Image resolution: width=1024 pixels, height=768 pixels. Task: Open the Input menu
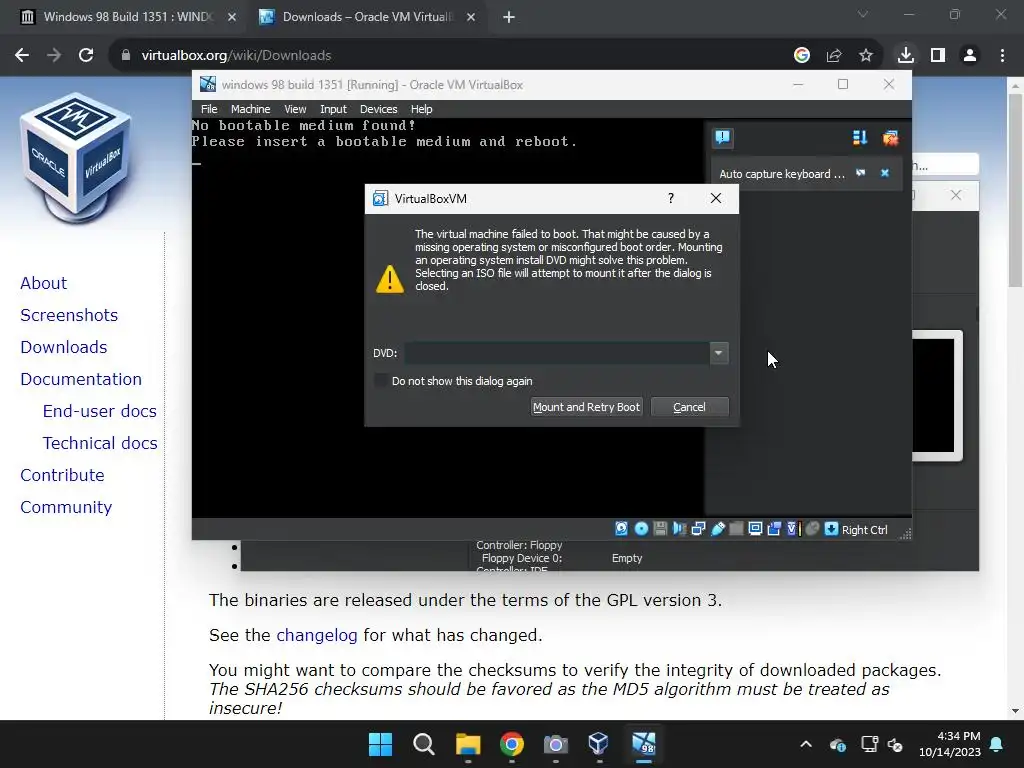(333, 109)
